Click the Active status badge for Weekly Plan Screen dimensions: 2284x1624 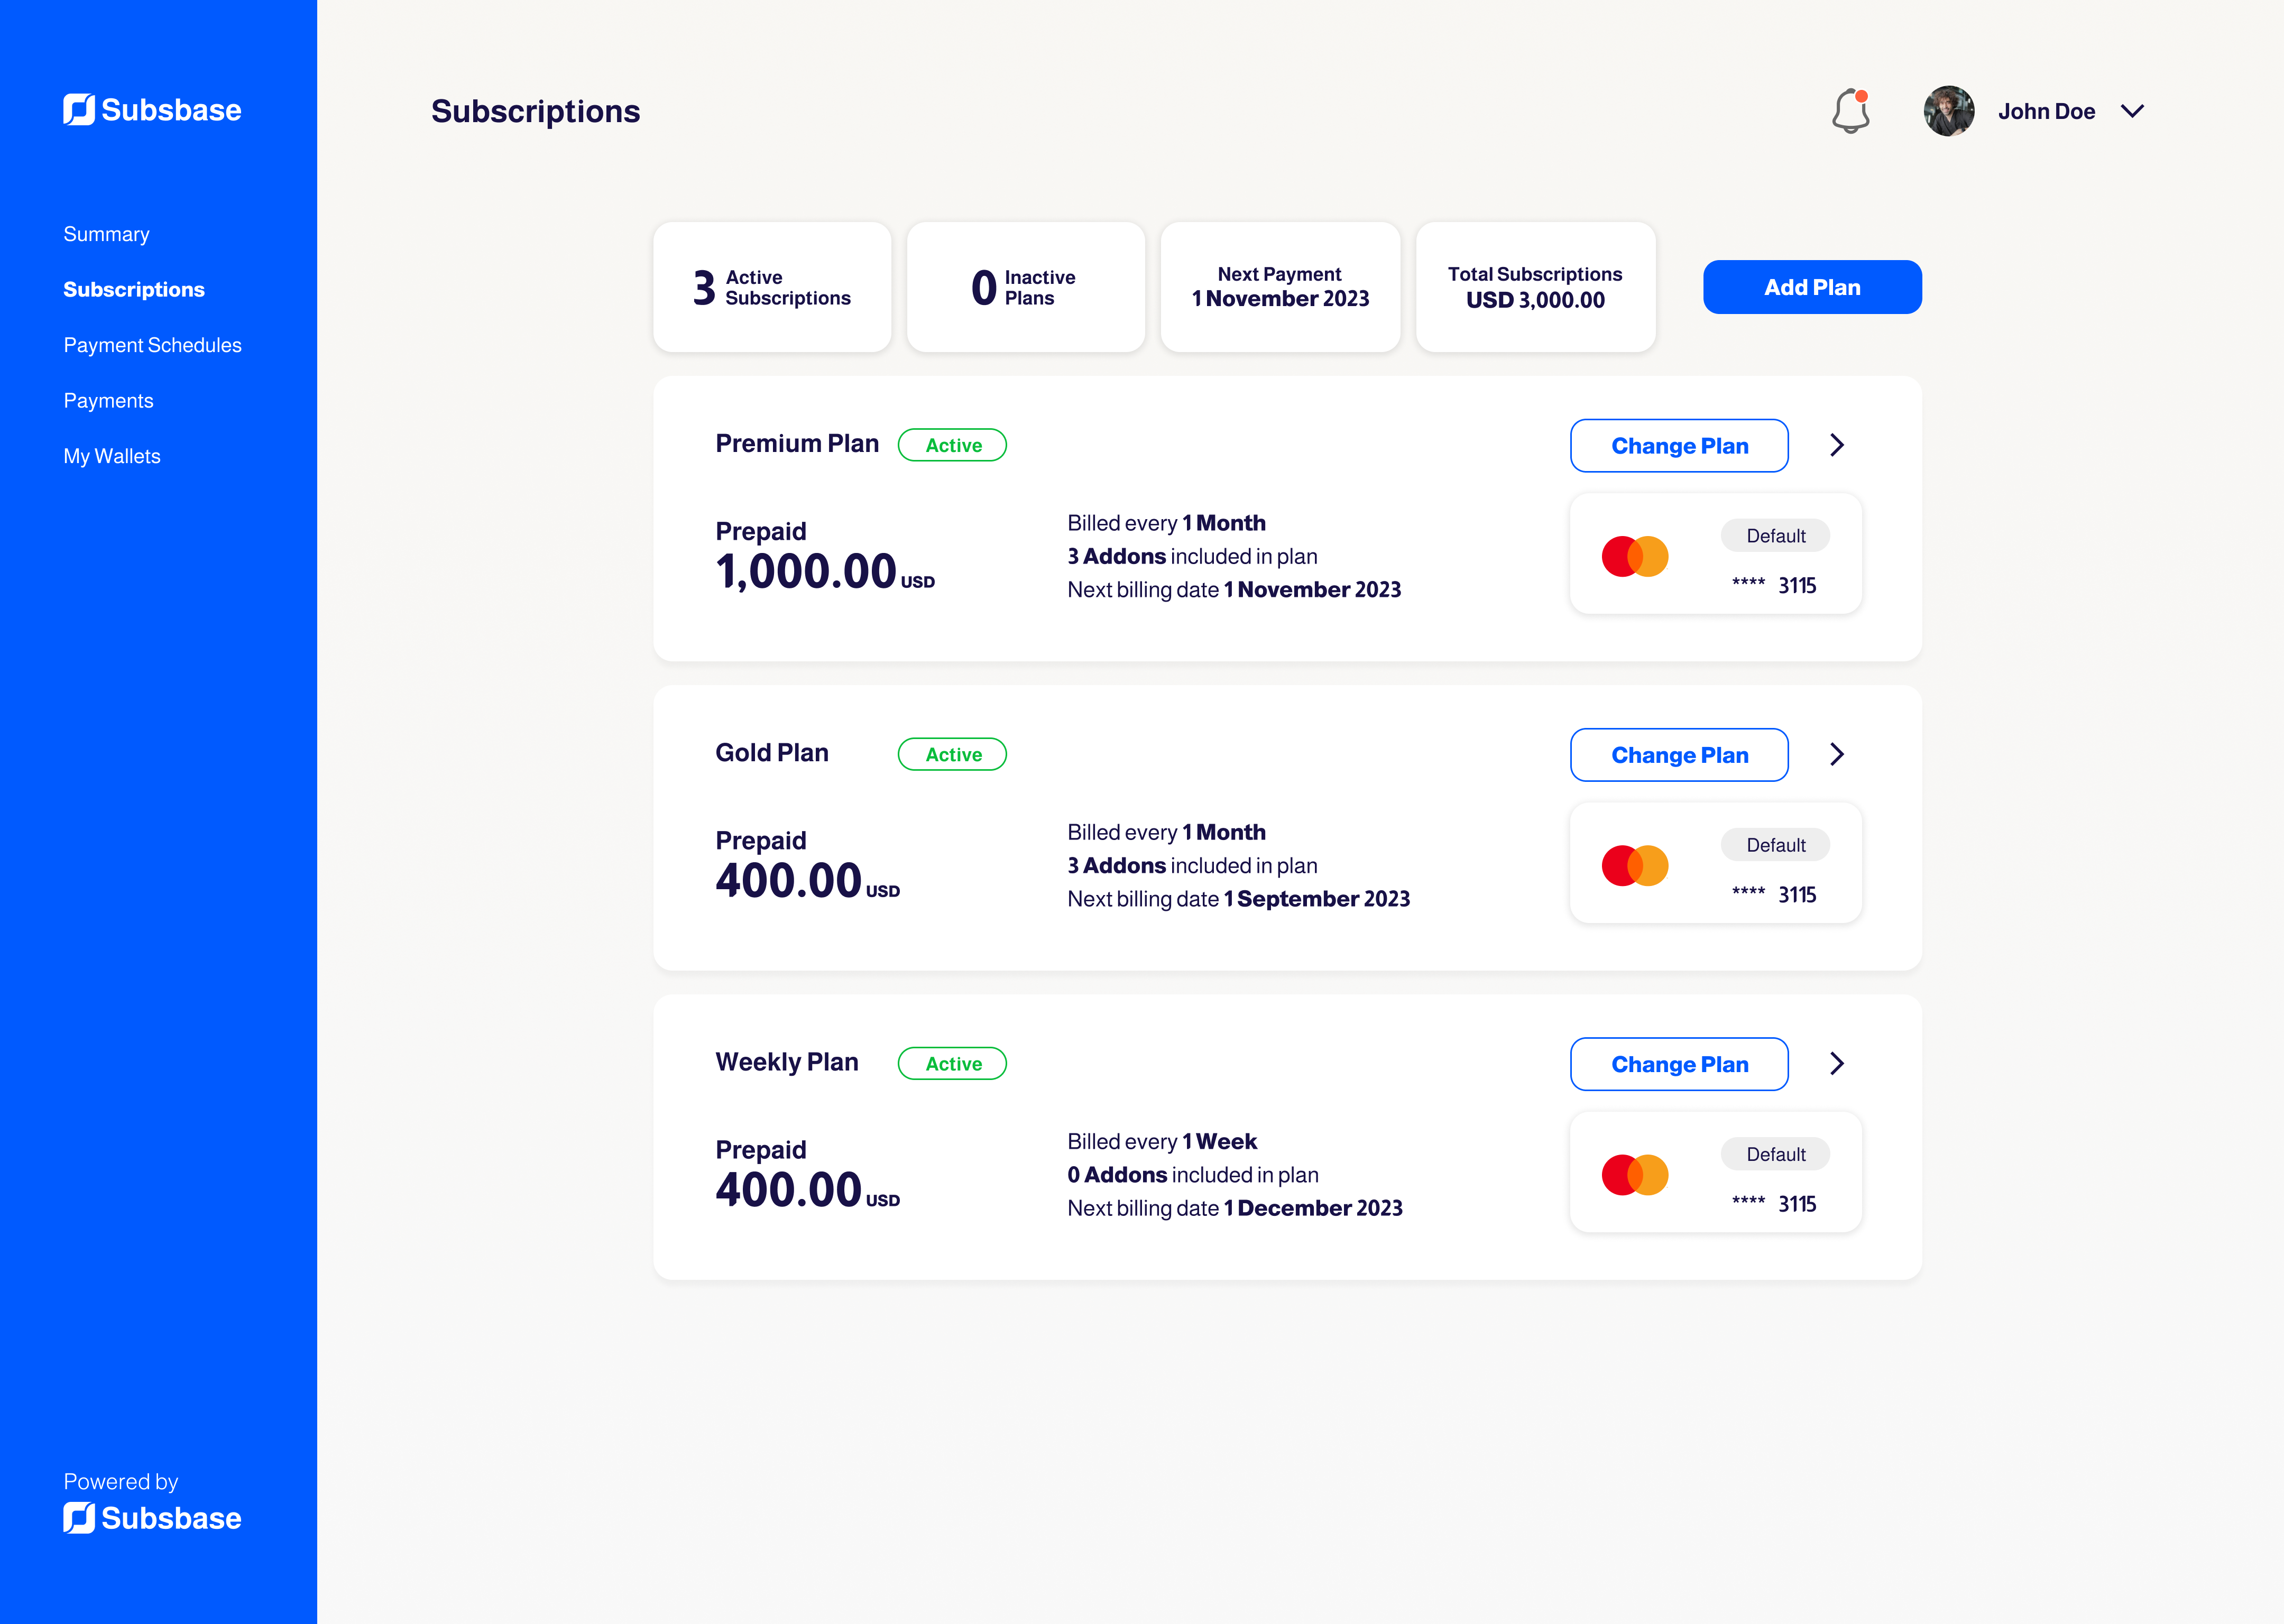(952, 1063)
